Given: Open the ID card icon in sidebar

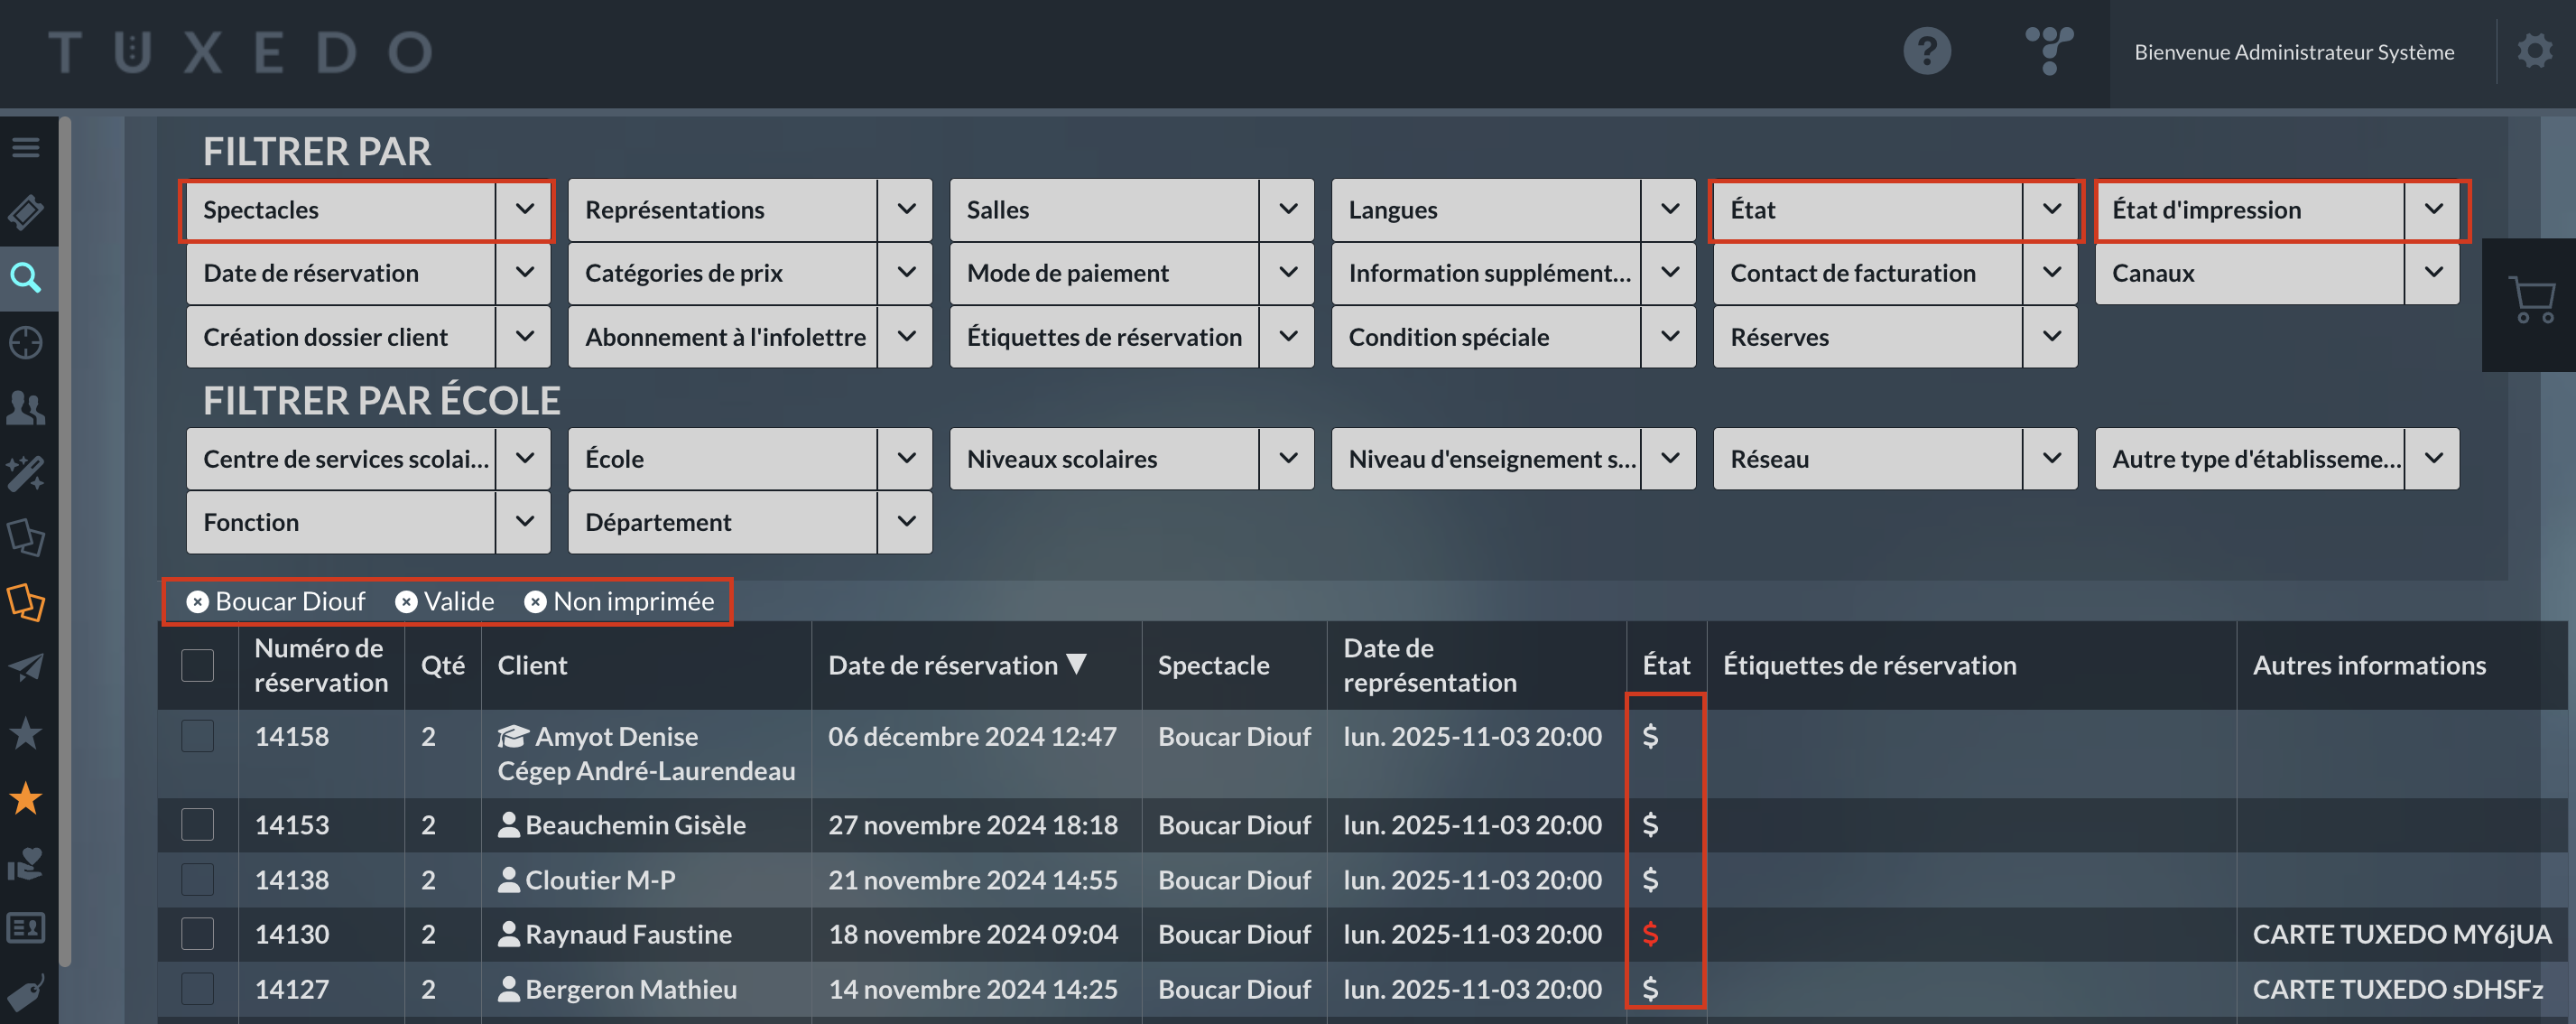Looking at the screenshot, I should tap(26, 929).
